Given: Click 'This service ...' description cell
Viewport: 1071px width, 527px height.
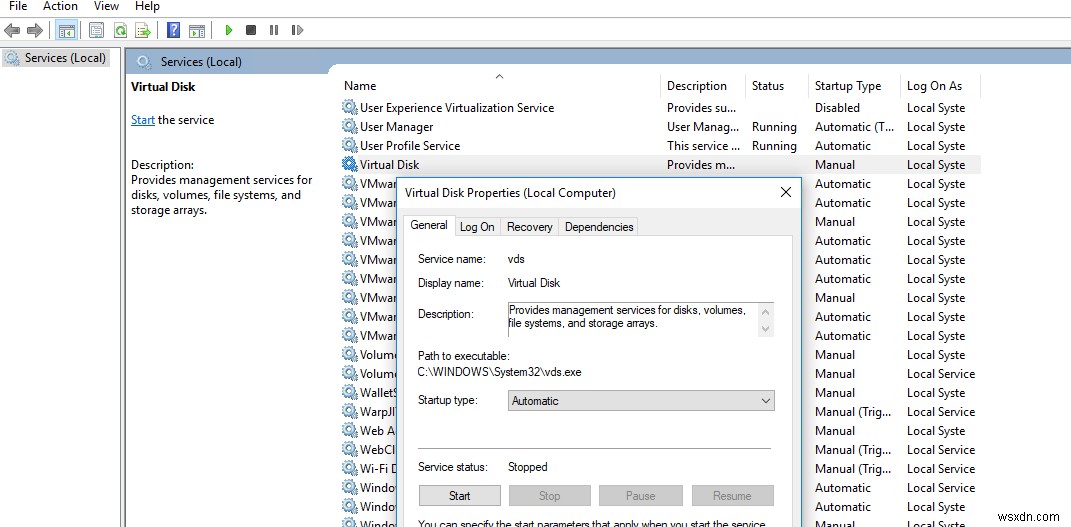Looking at the screenshot, I should pos(703,145).
